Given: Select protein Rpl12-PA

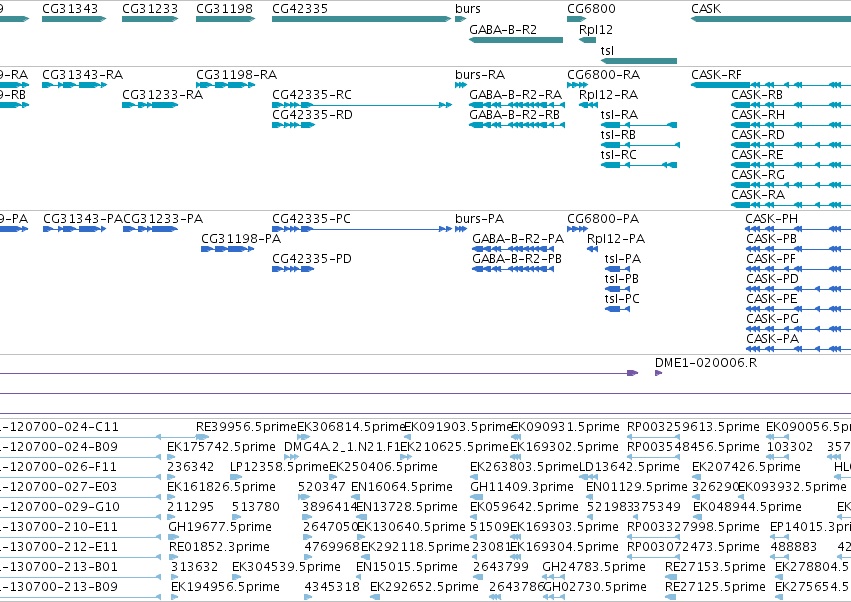Looking at the screenshot, I should click(x=592, y=249).
